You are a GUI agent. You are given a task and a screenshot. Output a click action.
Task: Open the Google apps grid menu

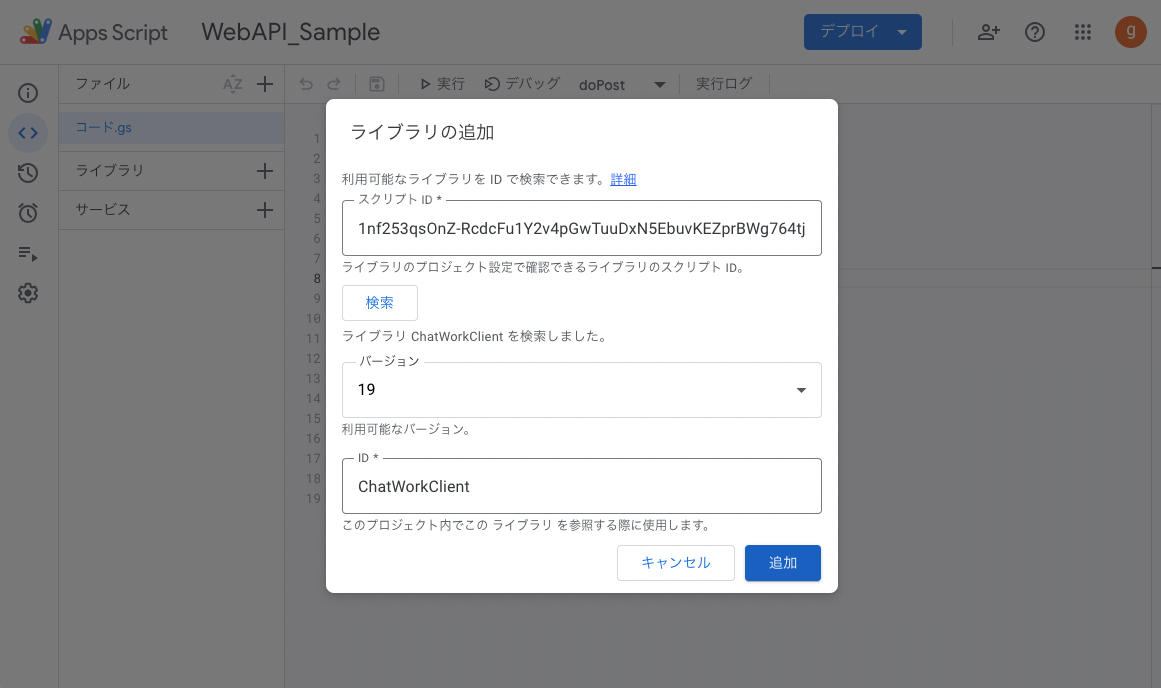(1082, 31)
